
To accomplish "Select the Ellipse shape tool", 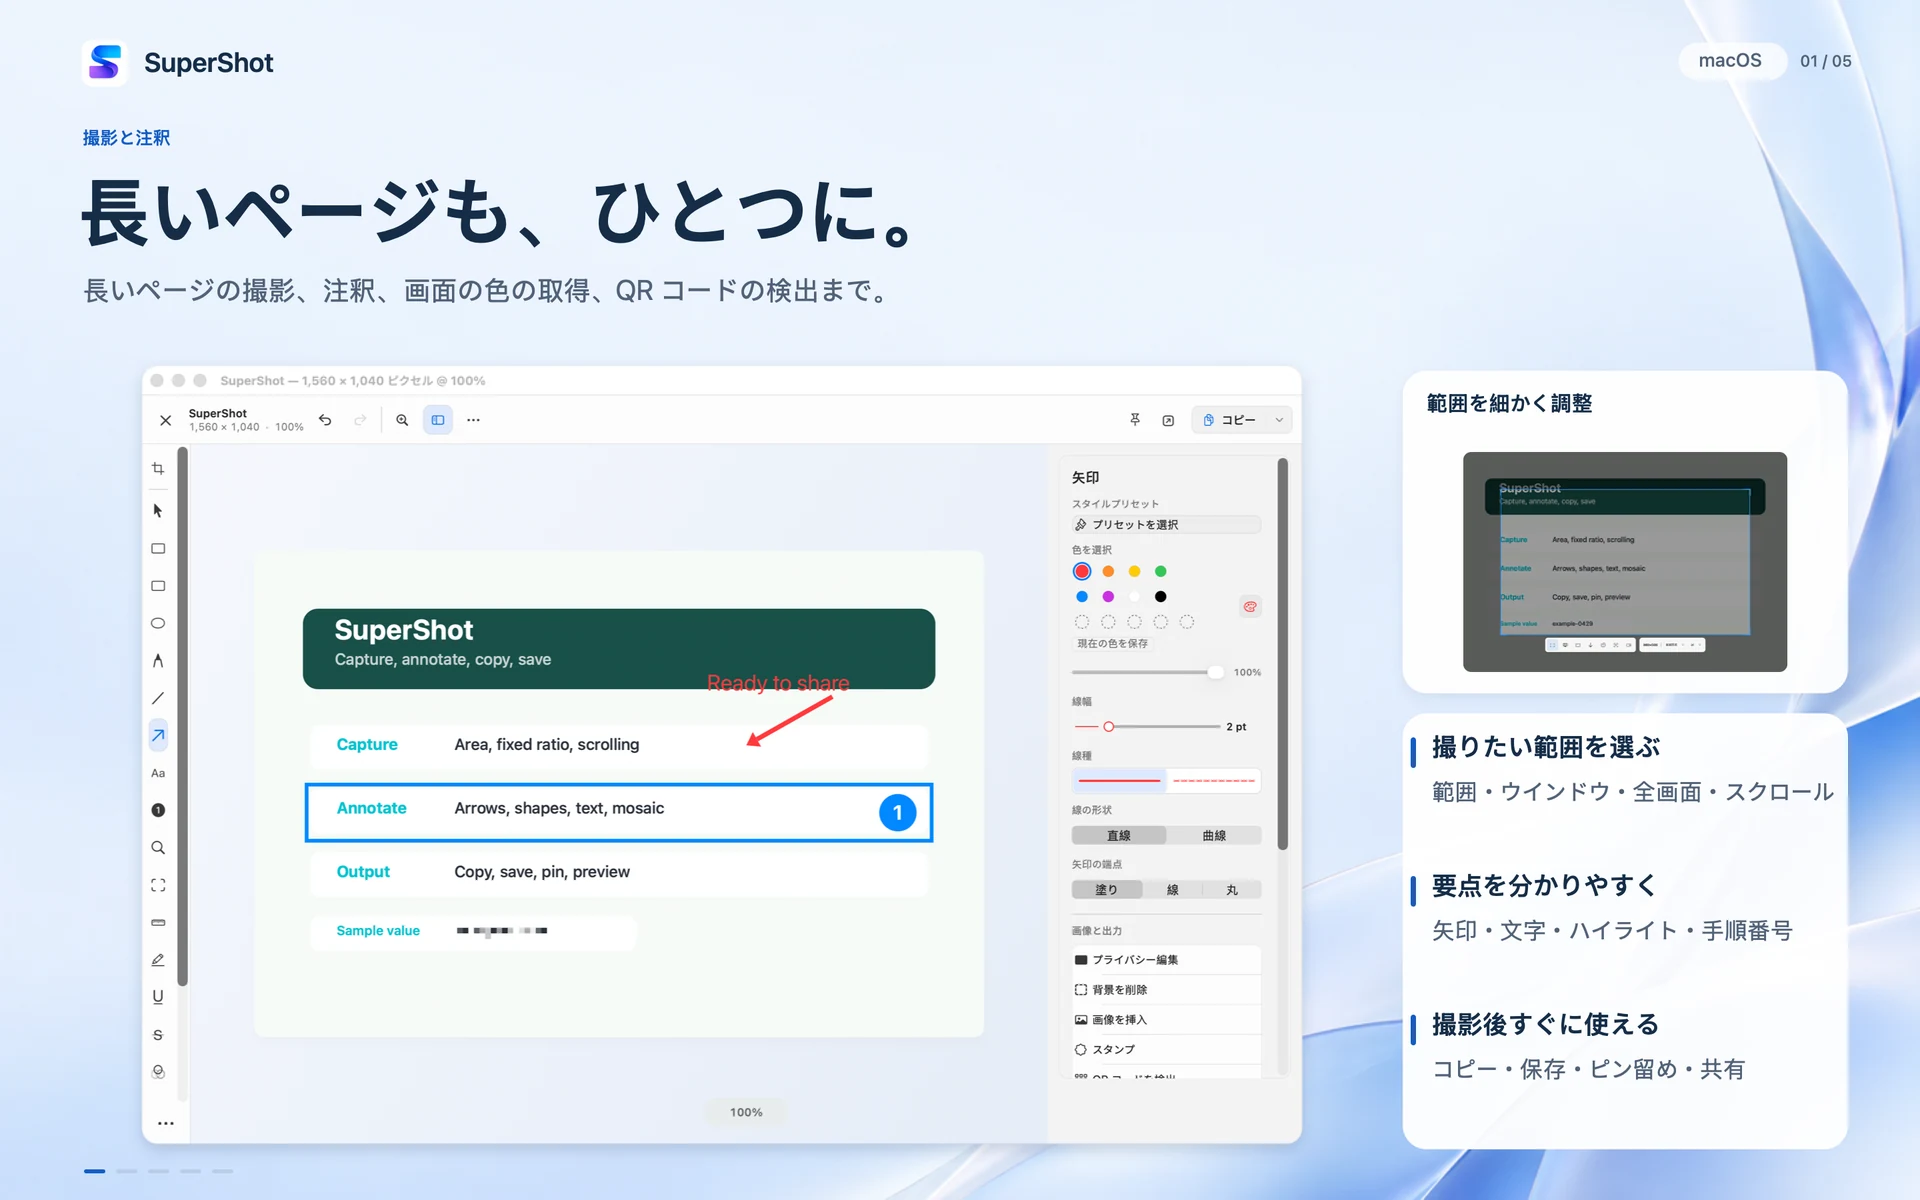I will click(x=158, y=623).
